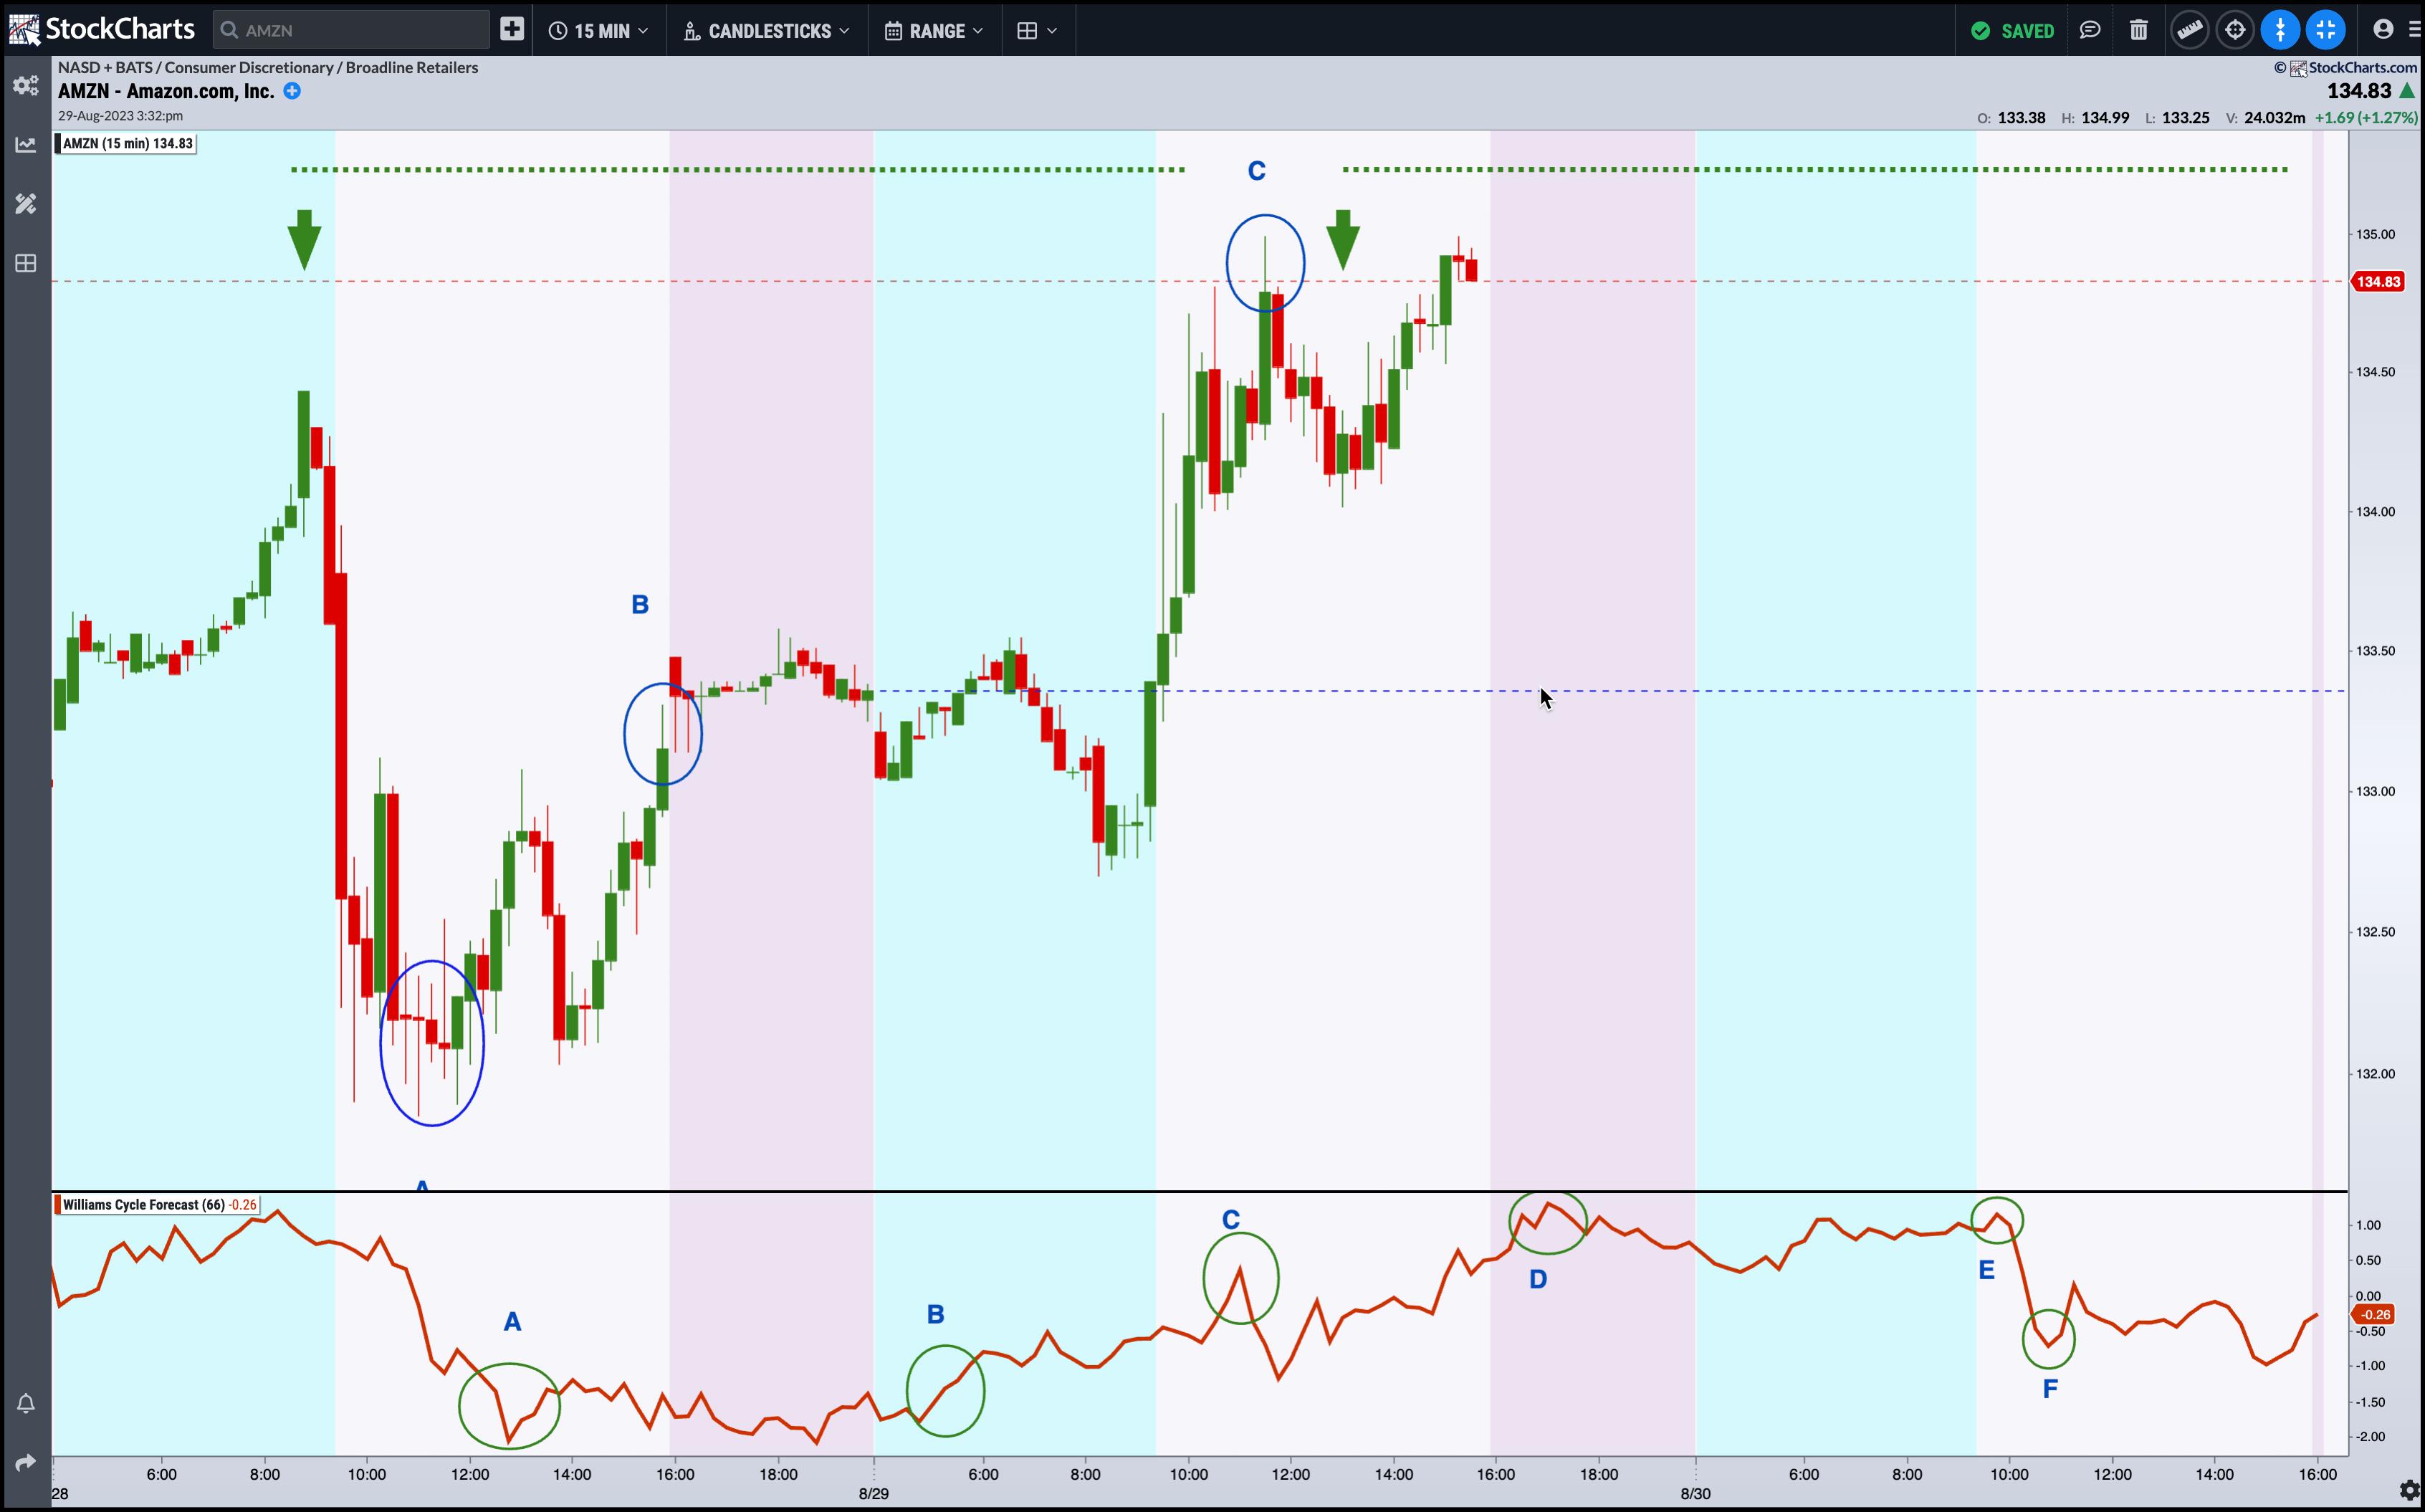Toggle the crosshair mode button
This screenshot has width=2425, height=1512.
pyautogui.click(x=2235, y=30)
